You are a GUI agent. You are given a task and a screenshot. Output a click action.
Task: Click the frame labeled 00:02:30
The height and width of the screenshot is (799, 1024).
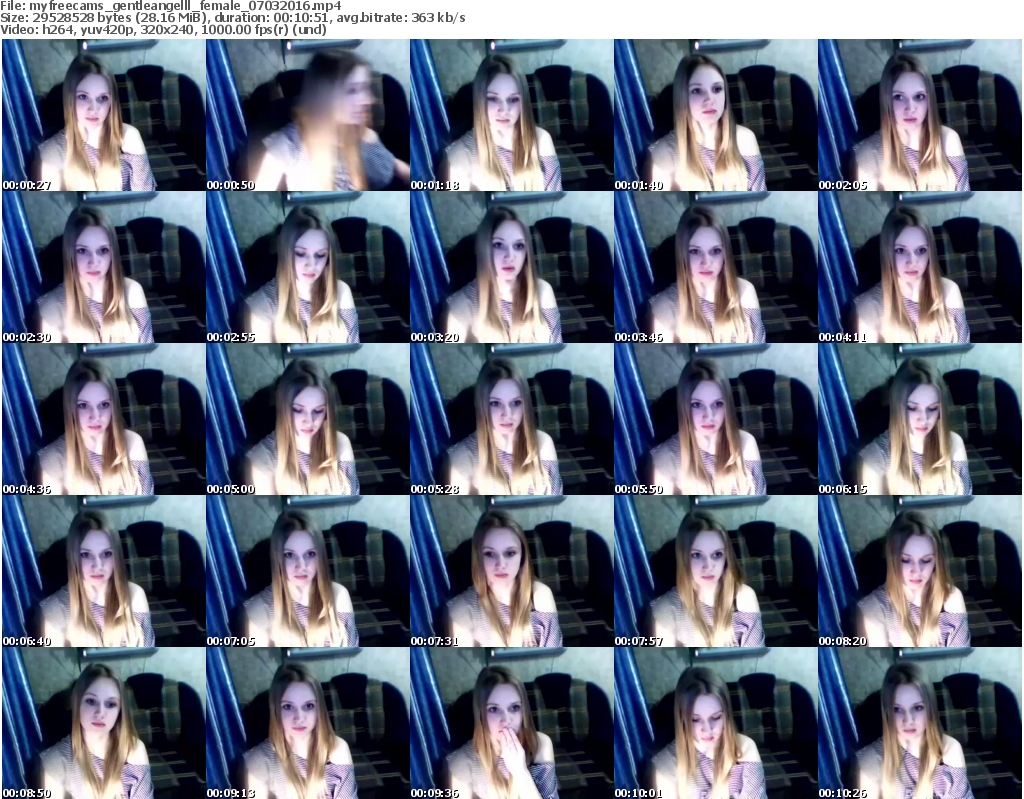tap(103, 268)
